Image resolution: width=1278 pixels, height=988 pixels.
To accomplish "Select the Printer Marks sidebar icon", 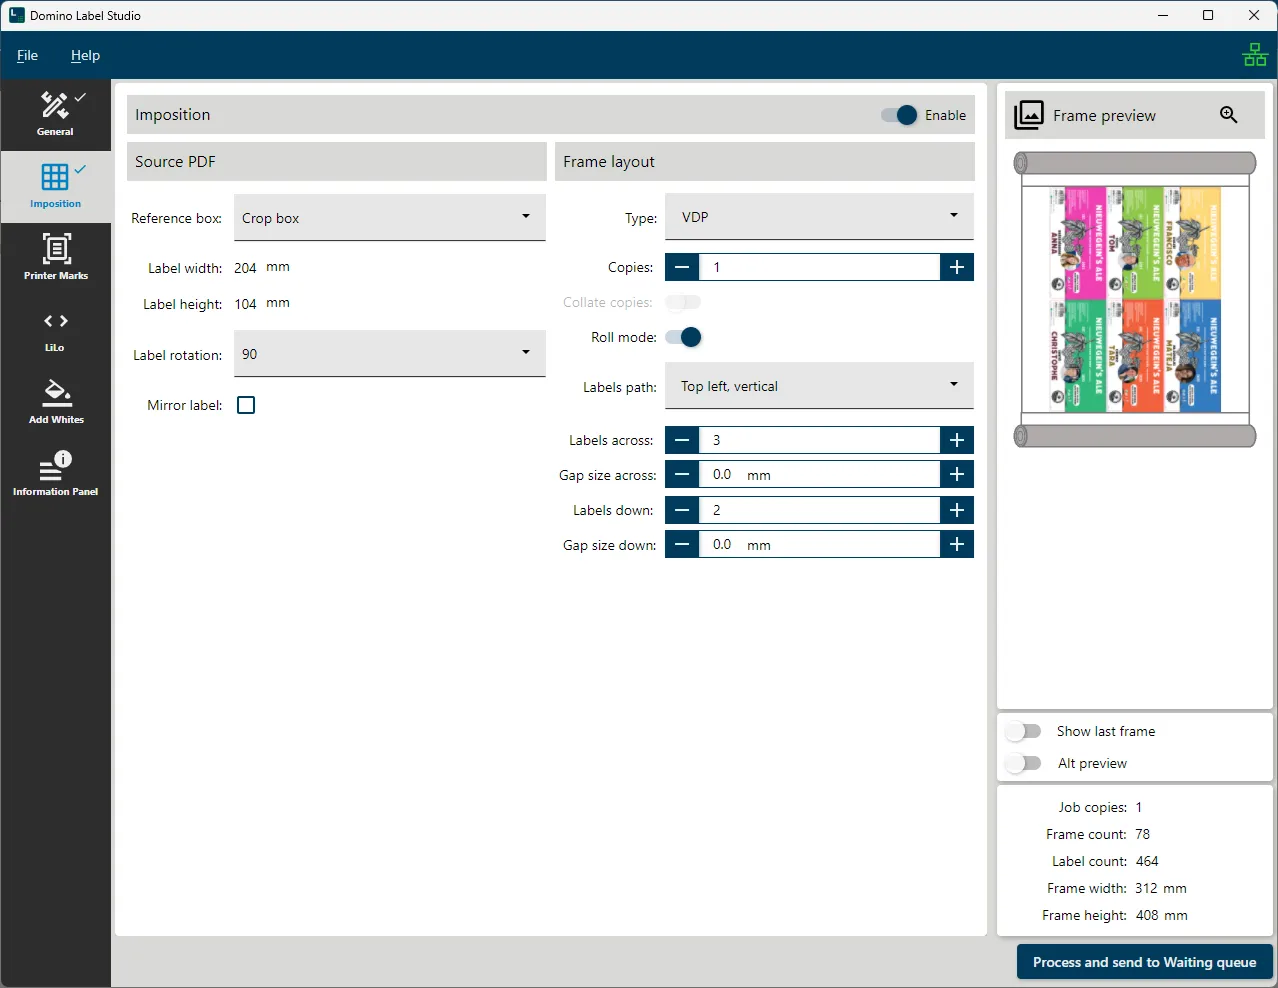I will tap(55, 257).
